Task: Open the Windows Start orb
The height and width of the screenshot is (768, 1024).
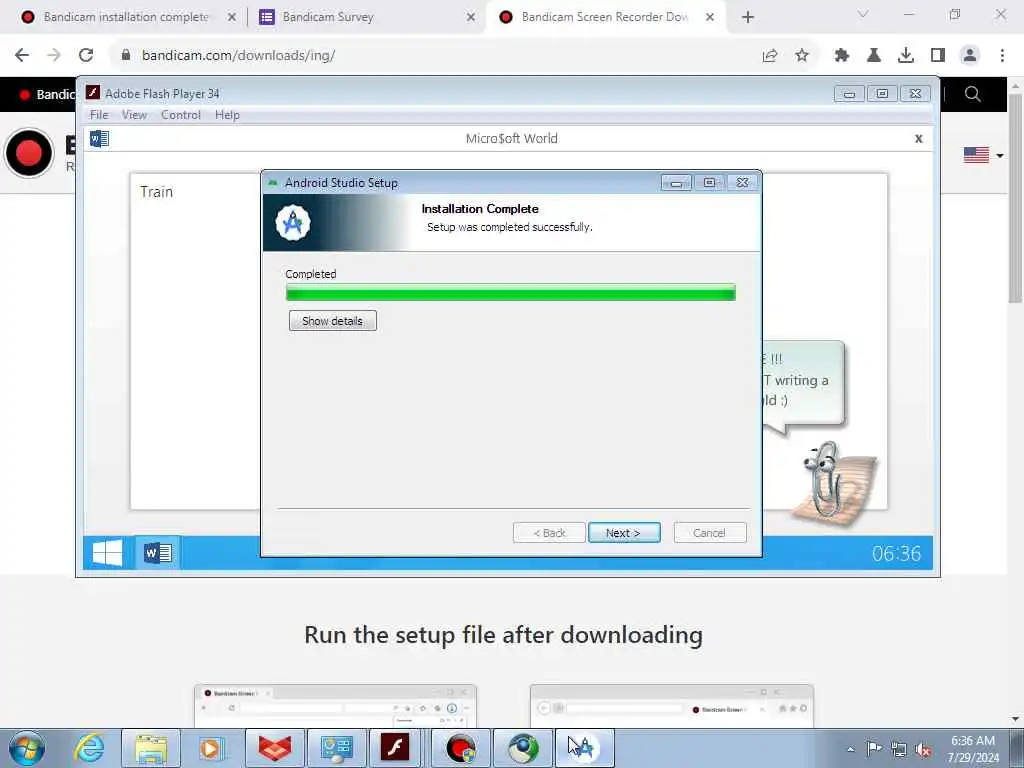Action: tap(26, 748)
